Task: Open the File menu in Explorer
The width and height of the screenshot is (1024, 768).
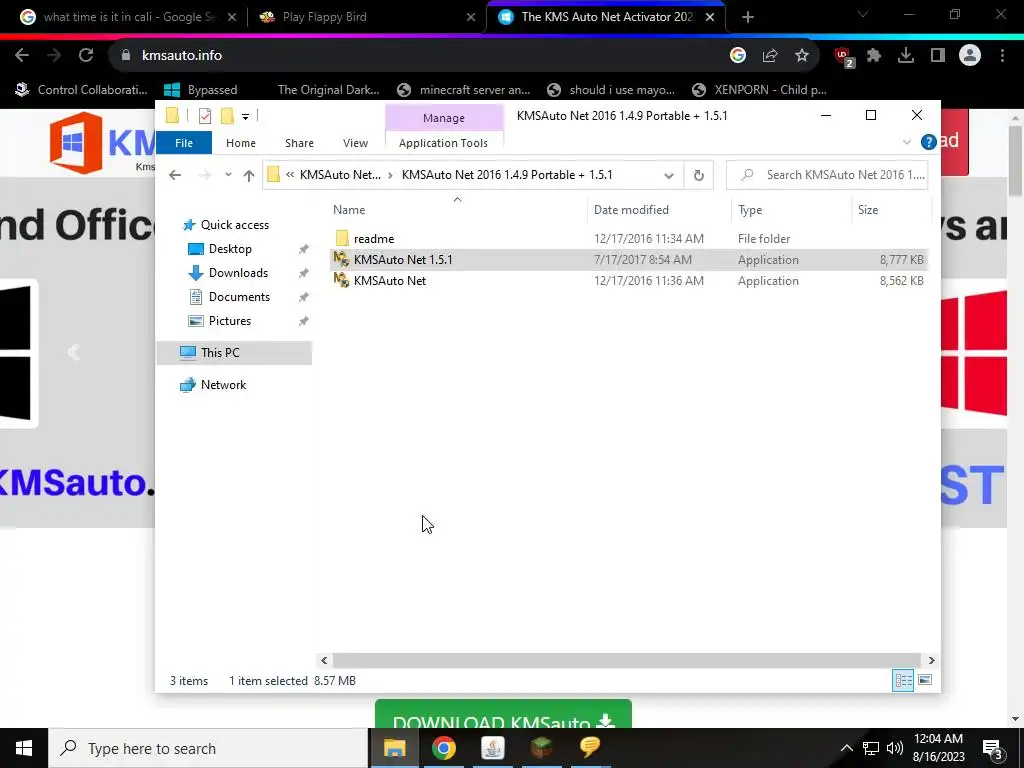Action: point(184,143)
